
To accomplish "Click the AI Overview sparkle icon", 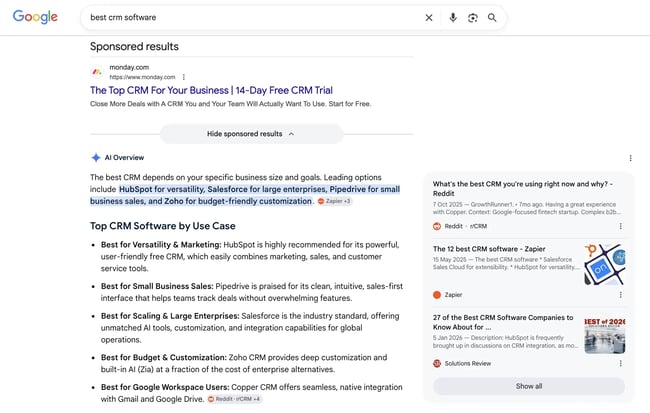I will 96,158.
